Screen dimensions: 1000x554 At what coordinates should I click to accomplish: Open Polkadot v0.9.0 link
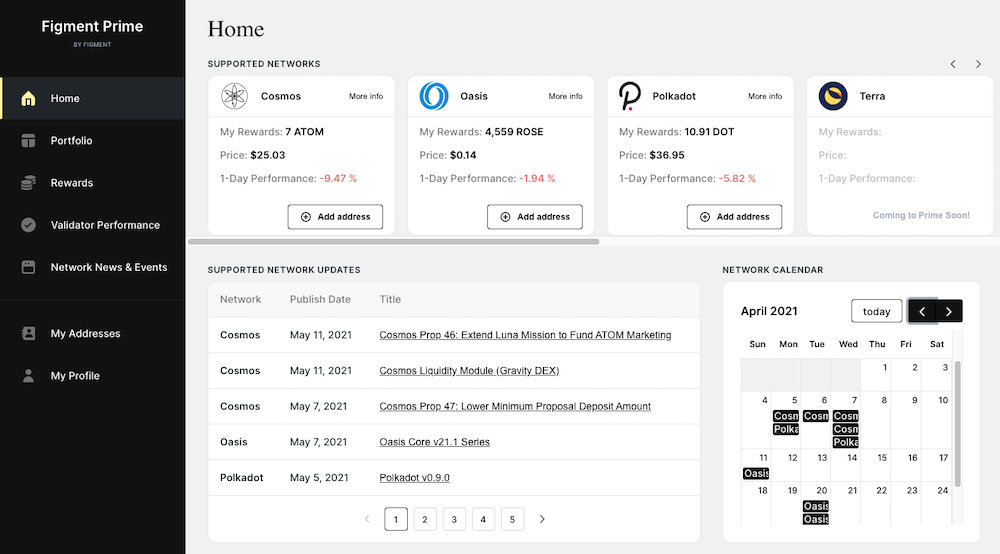coord(414,477)
